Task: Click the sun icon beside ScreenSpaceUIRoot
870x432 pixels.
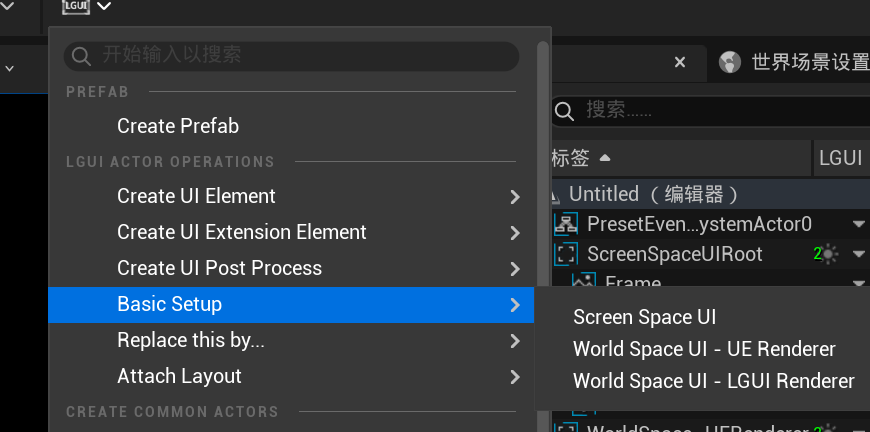Action: [829, 254]
